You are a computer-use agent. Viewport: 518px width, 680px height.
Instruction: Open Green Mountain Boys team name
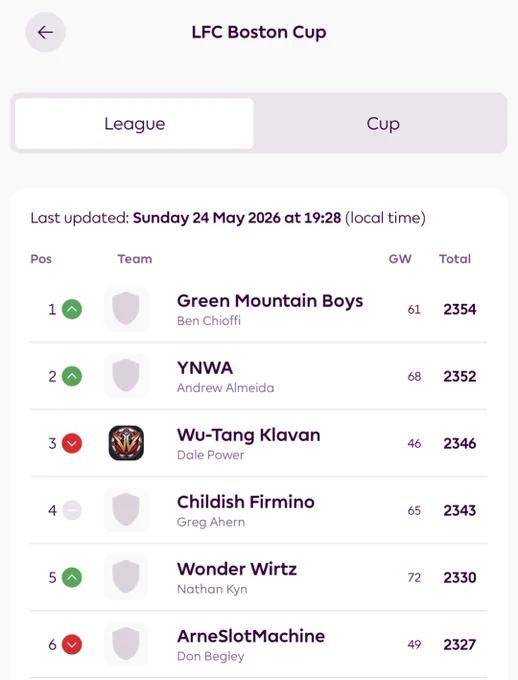click(x=270, y=301)
